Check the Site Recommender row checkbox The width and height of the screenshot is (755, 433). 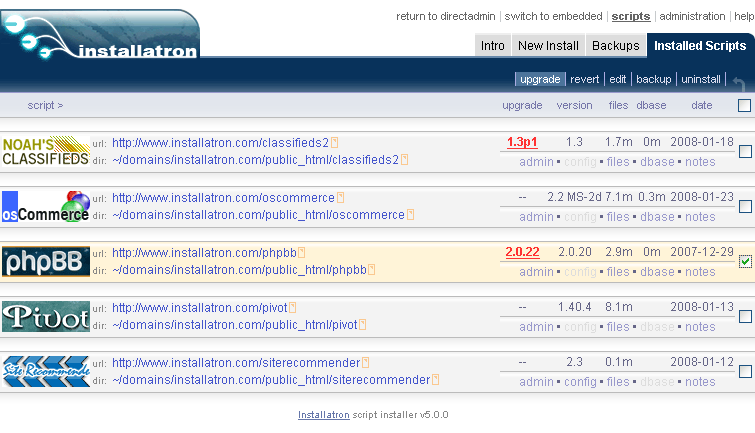745,371
